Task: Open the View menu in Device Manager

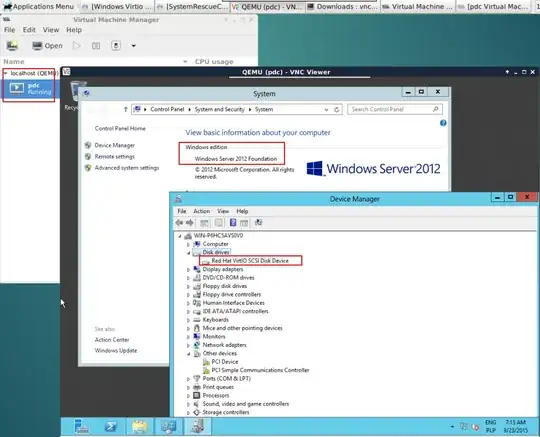Action: pyautogui.click(x=223, y=211)
